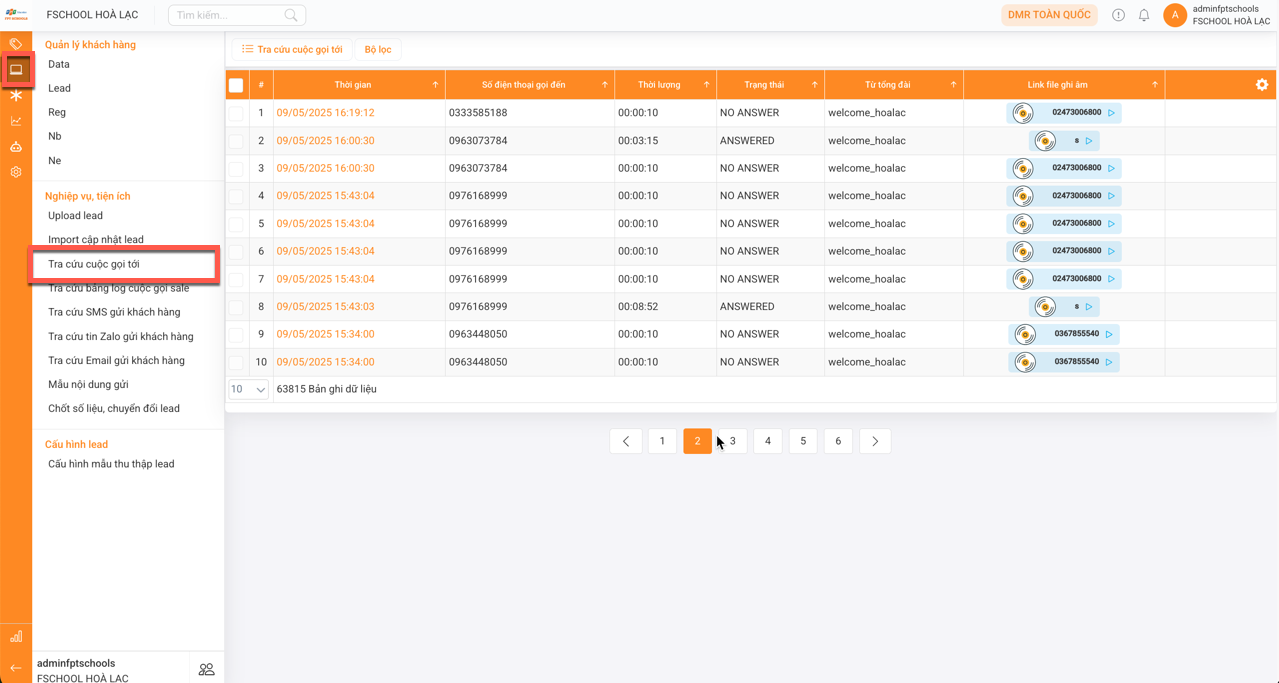Screen dimensions: 1279x683
Task: Click the disc icon in row 10 recording
Action: (1025, 362)
